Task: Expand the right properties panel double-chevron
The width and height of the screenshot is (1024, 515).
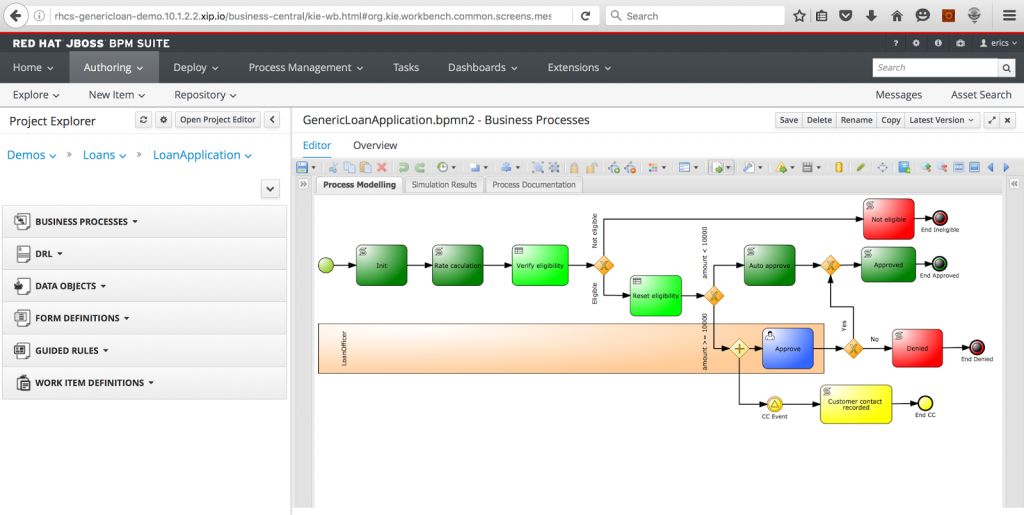Action: 1014,185
